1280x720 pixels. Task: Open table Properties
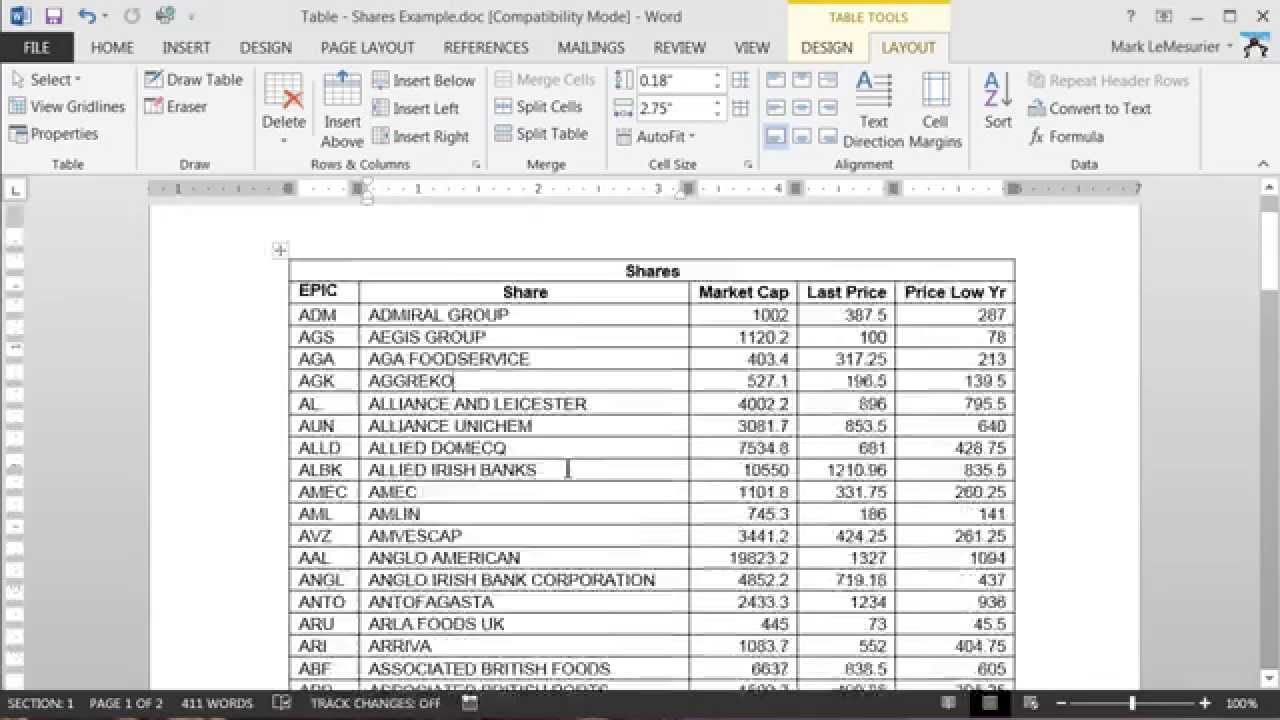(53, 134)
